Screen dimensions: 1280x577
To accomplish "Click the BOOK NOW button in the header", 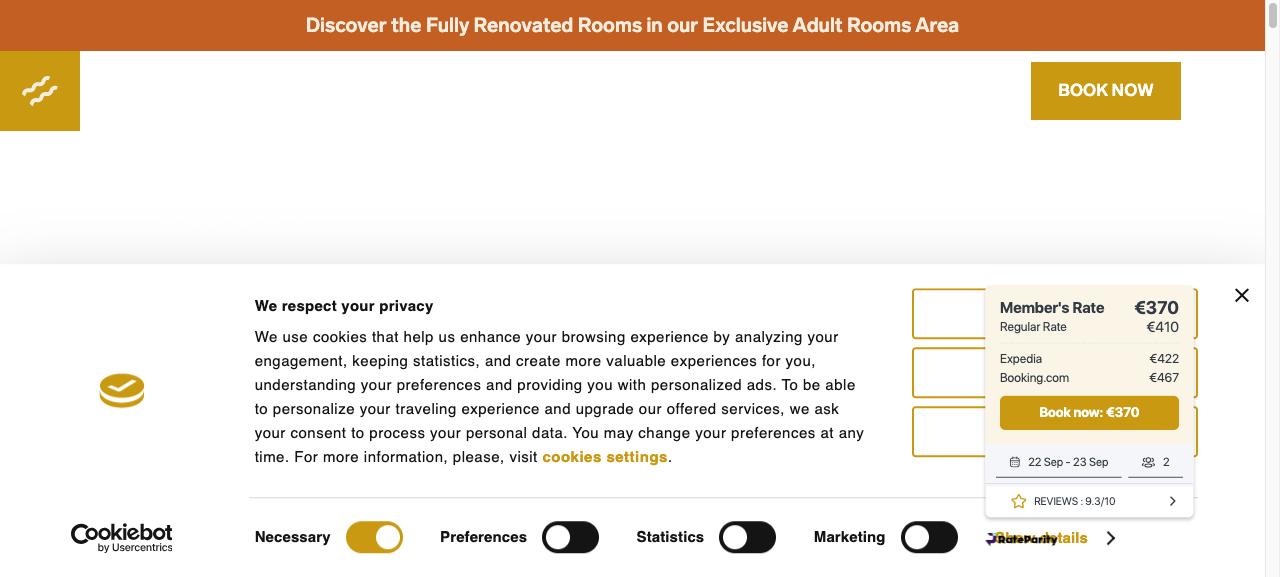I will tap(1106, 91).
